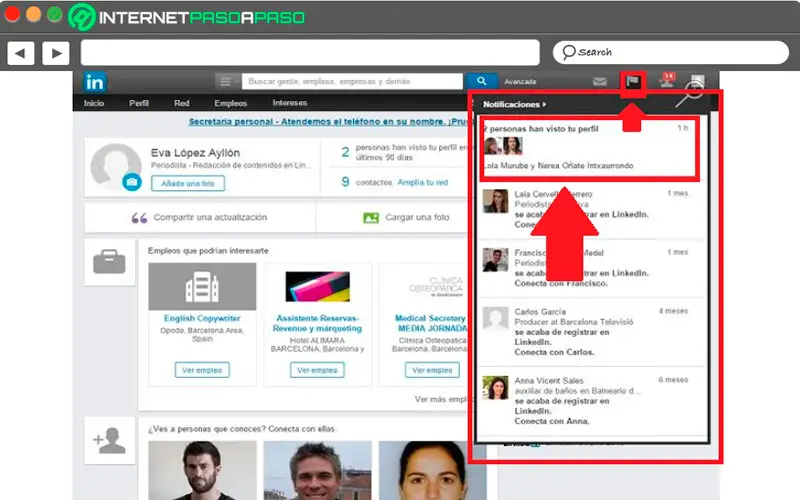
Task: Click the camera icon on profile photo
Action: (x=132, y=182)
